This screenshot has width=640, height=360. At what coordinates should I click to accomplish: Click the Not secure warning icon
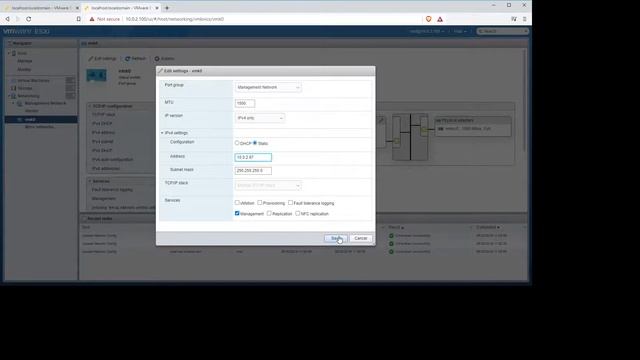92,19
